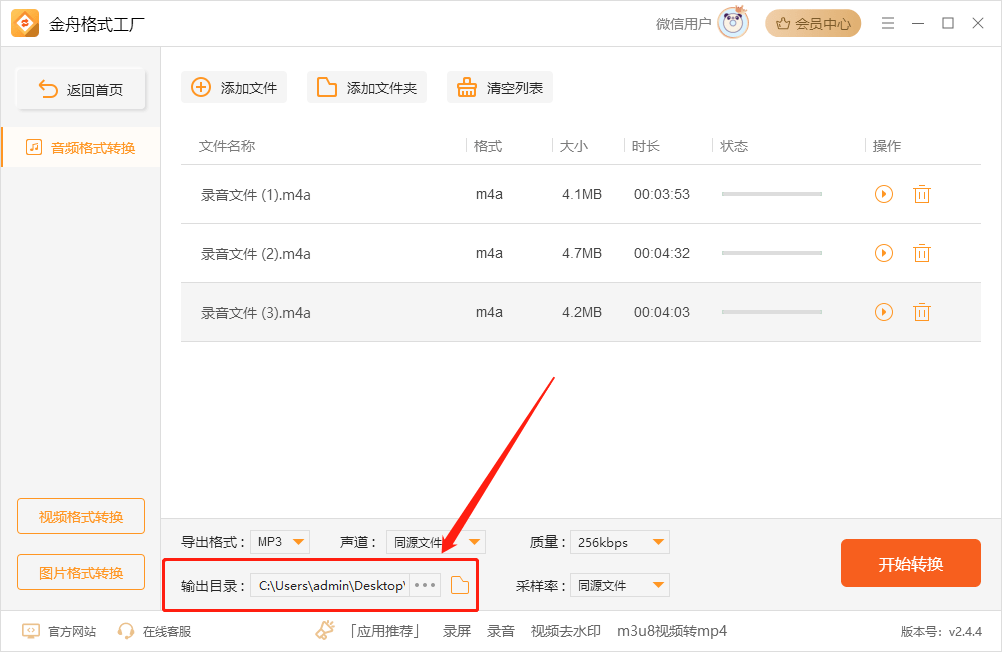Open the 导出格式 MP3 dropdown

click(280, 542)
